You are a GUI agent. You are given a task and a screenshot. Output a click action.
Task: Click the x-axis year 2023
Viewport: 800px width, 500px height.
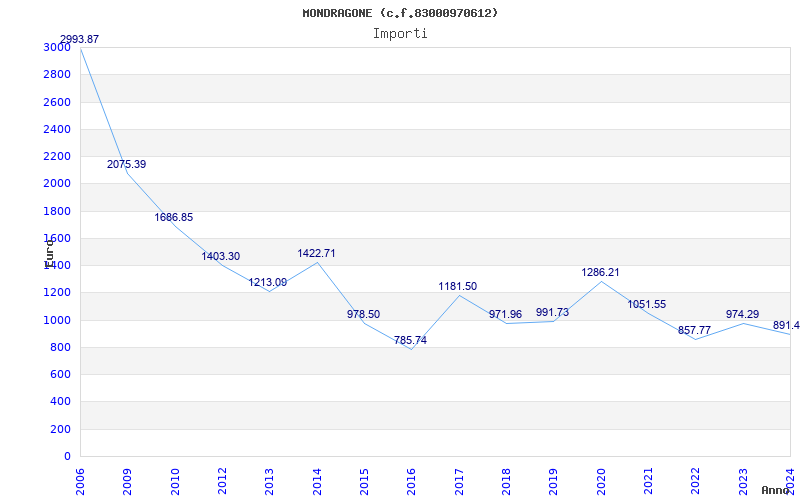click(x=743, y=482)
